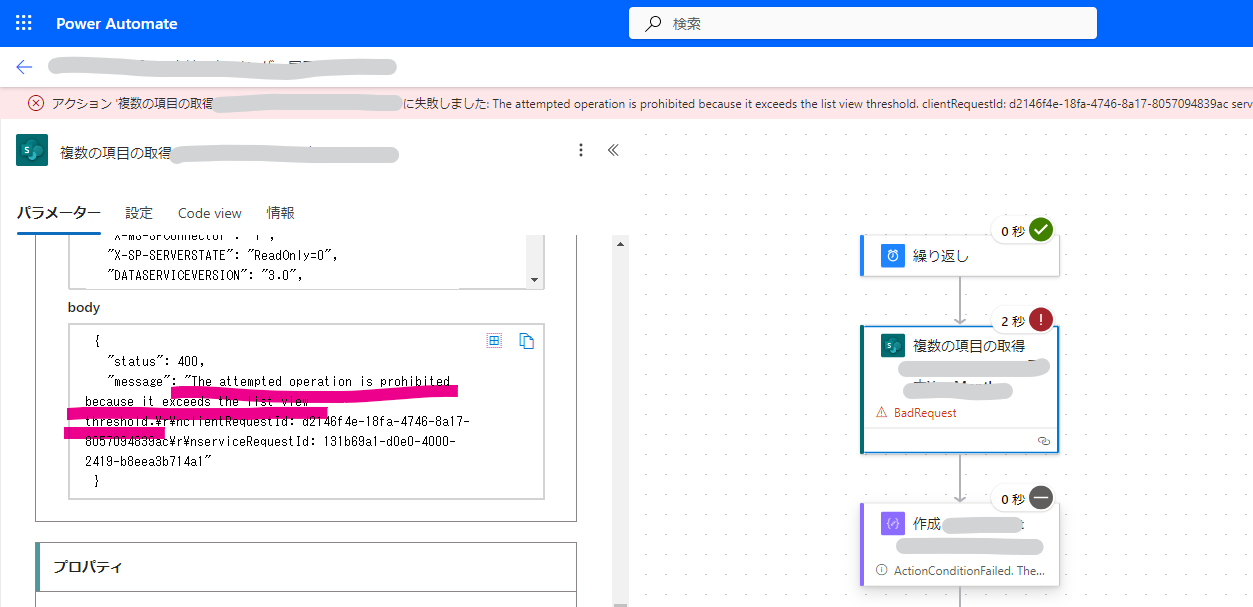Expand the プロパティ section
Viewport: 1253px width, 607px height.
(x=306, y=567)
